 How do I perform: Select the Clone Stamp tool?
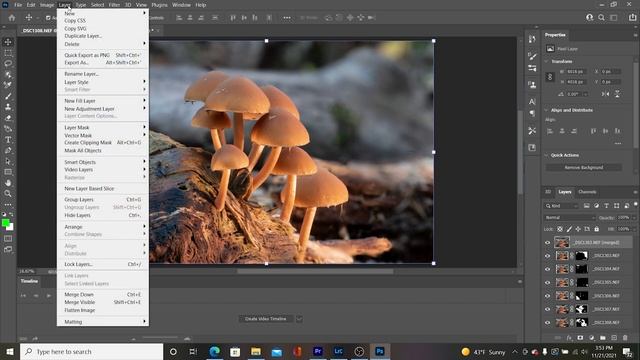pyautogui.click(x=8, y=107)
